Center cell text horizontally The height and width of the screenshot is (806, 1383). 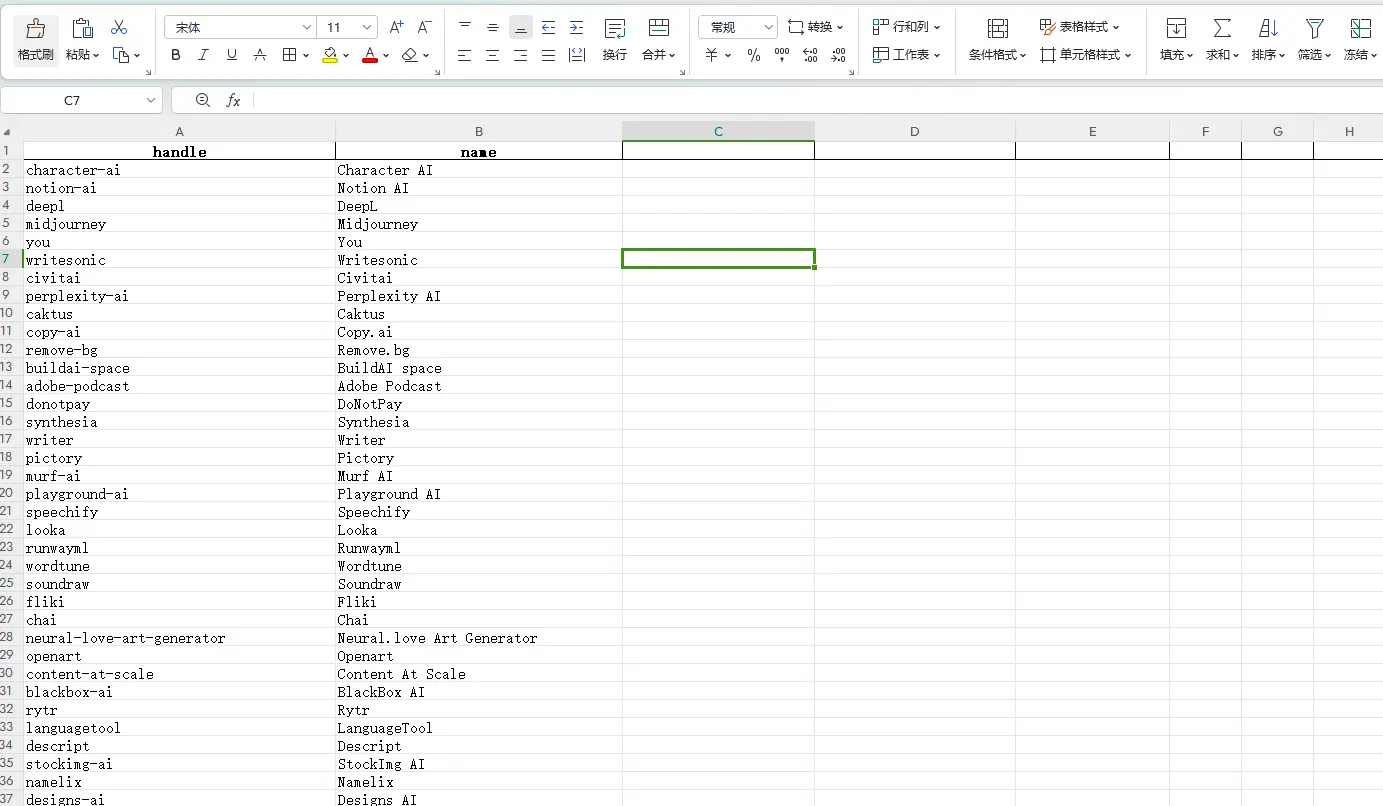492,55
